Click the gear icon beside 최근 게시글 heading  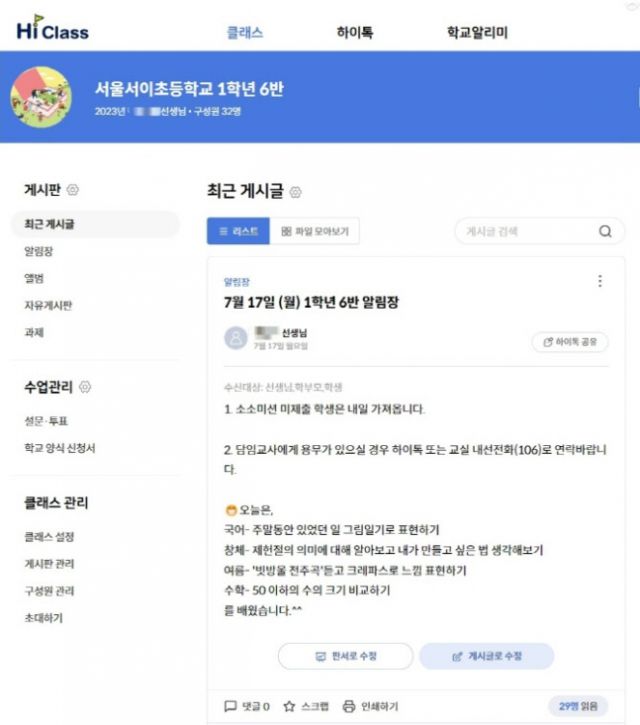(x=295, y=192)
